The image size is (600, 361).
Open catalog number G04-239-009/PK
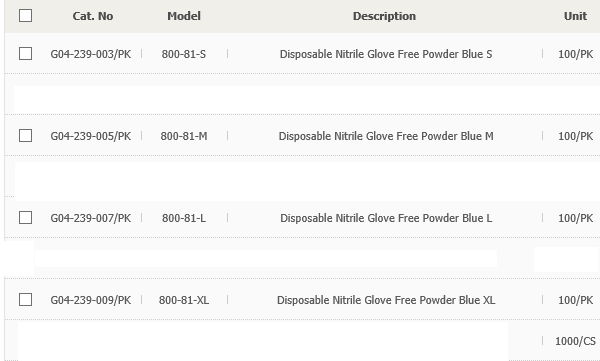click(x=91, y=300)
